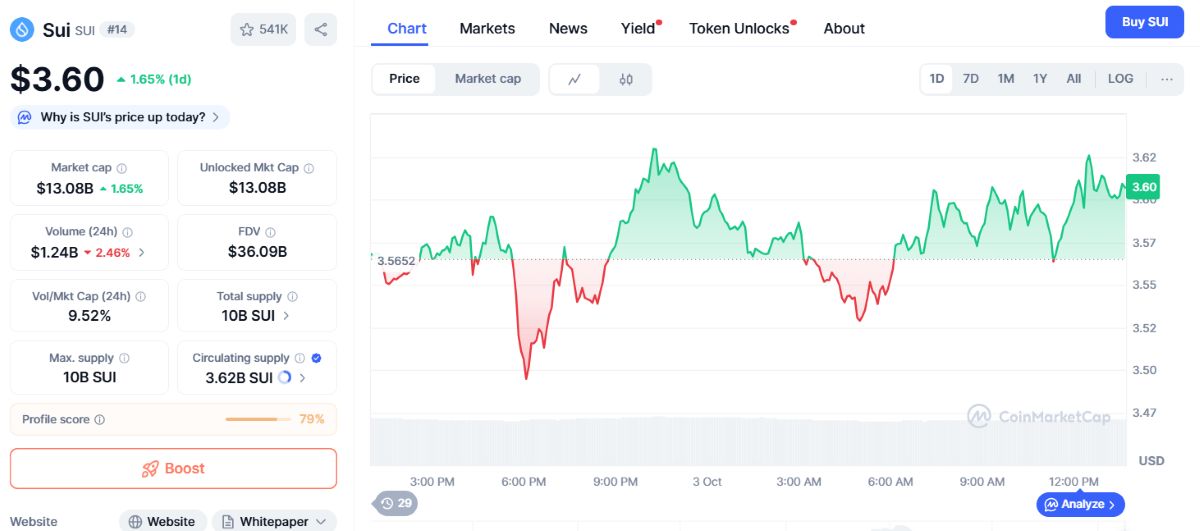Screen dimensions: 1200x531
Task: Set chart range to 1D
Action: point(937,78)
